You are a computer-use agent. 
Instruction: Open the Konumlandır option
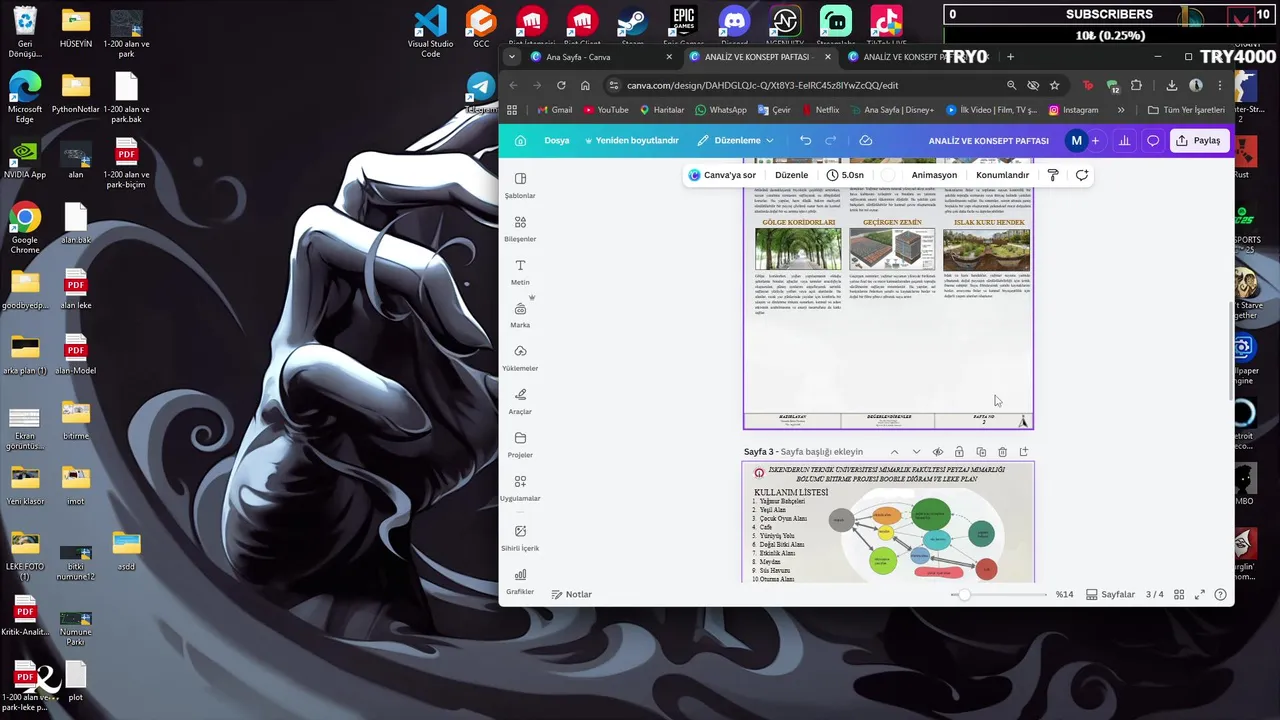coord(1002,175)
